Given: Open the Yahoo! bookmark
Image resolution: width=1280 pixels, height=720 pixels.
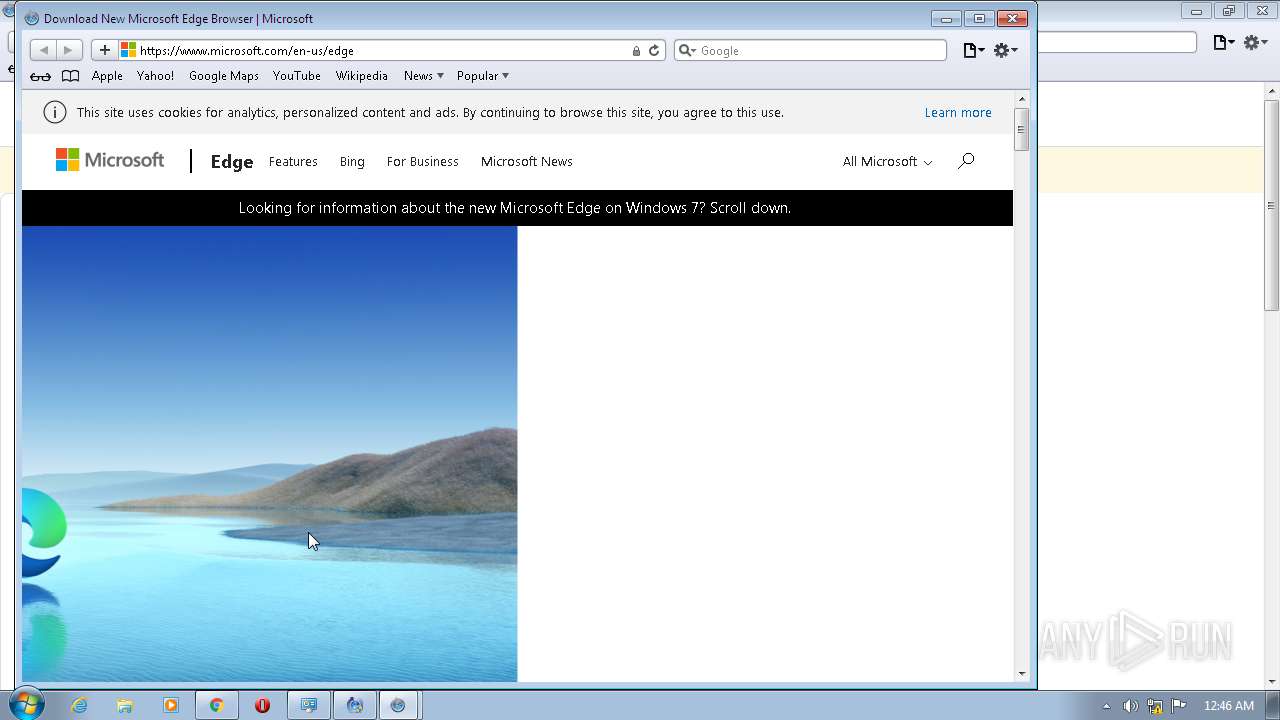Looking at the screenshot, I should pyautogui.click(x=155, y=76).
